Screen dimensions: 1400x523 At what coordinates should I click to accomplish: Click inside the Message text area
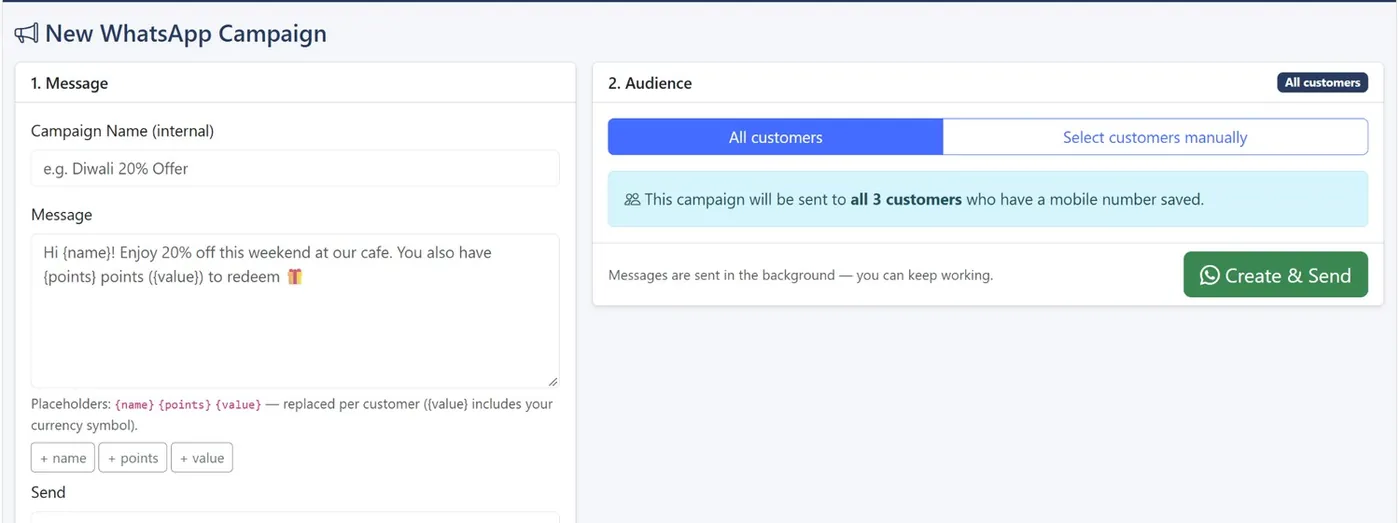[x=295, y=311]
